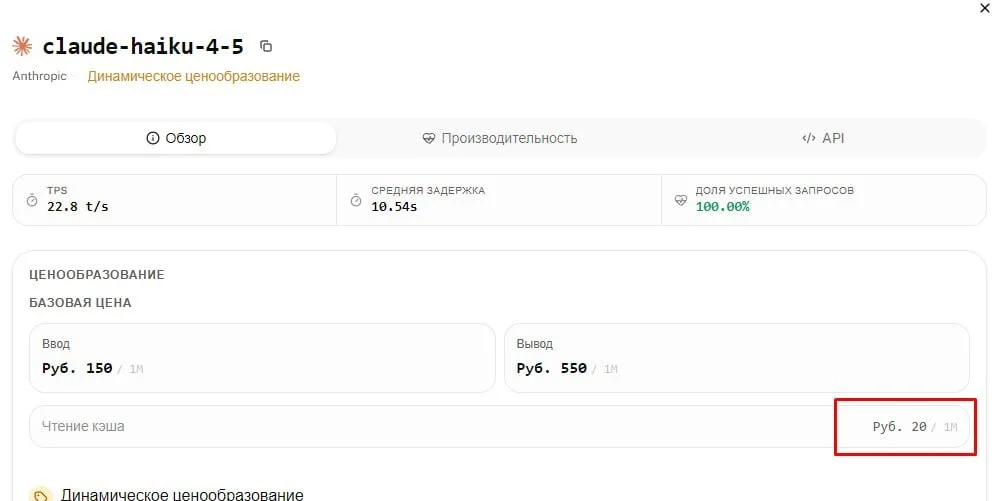
Task: Copy the claude-haiku-4-5 model name
Action: [266, 46]
